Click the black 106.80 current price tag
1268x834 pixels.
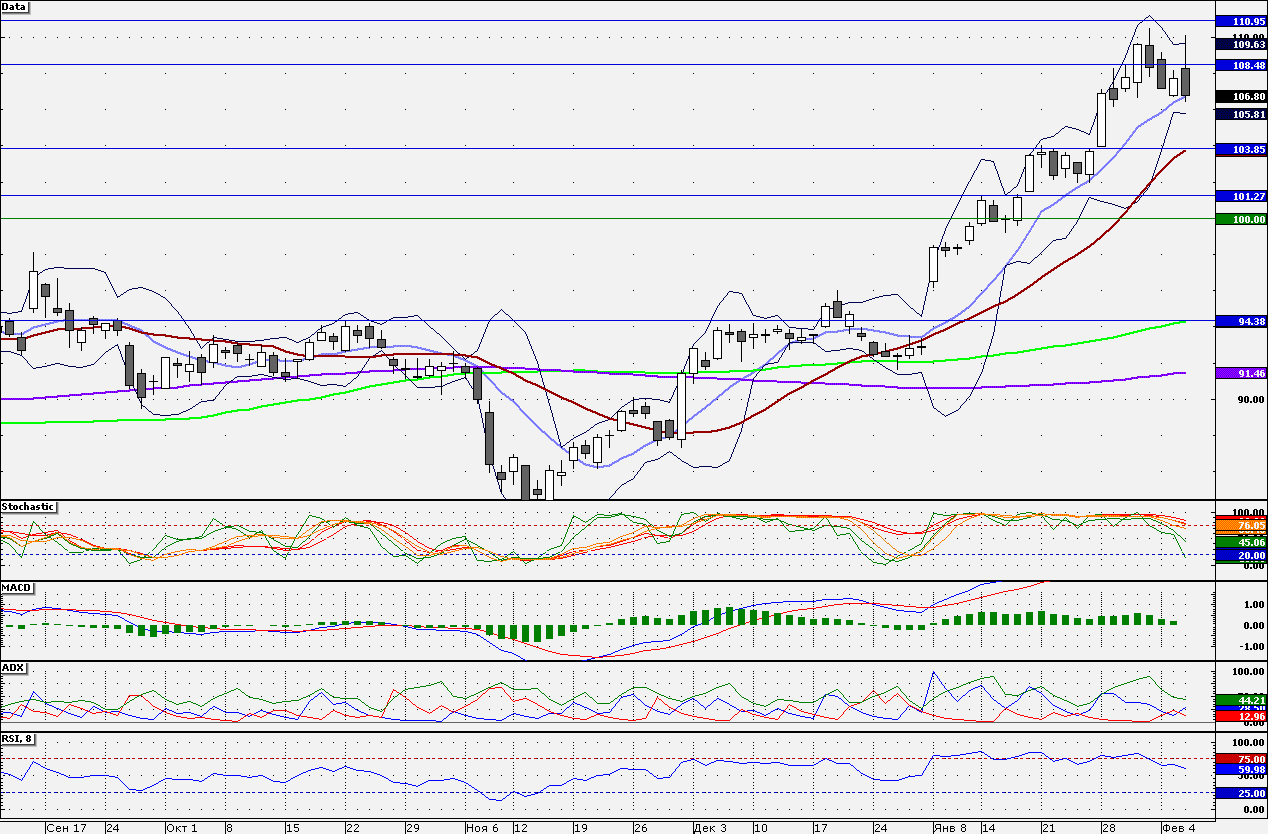click(1240, 97)
